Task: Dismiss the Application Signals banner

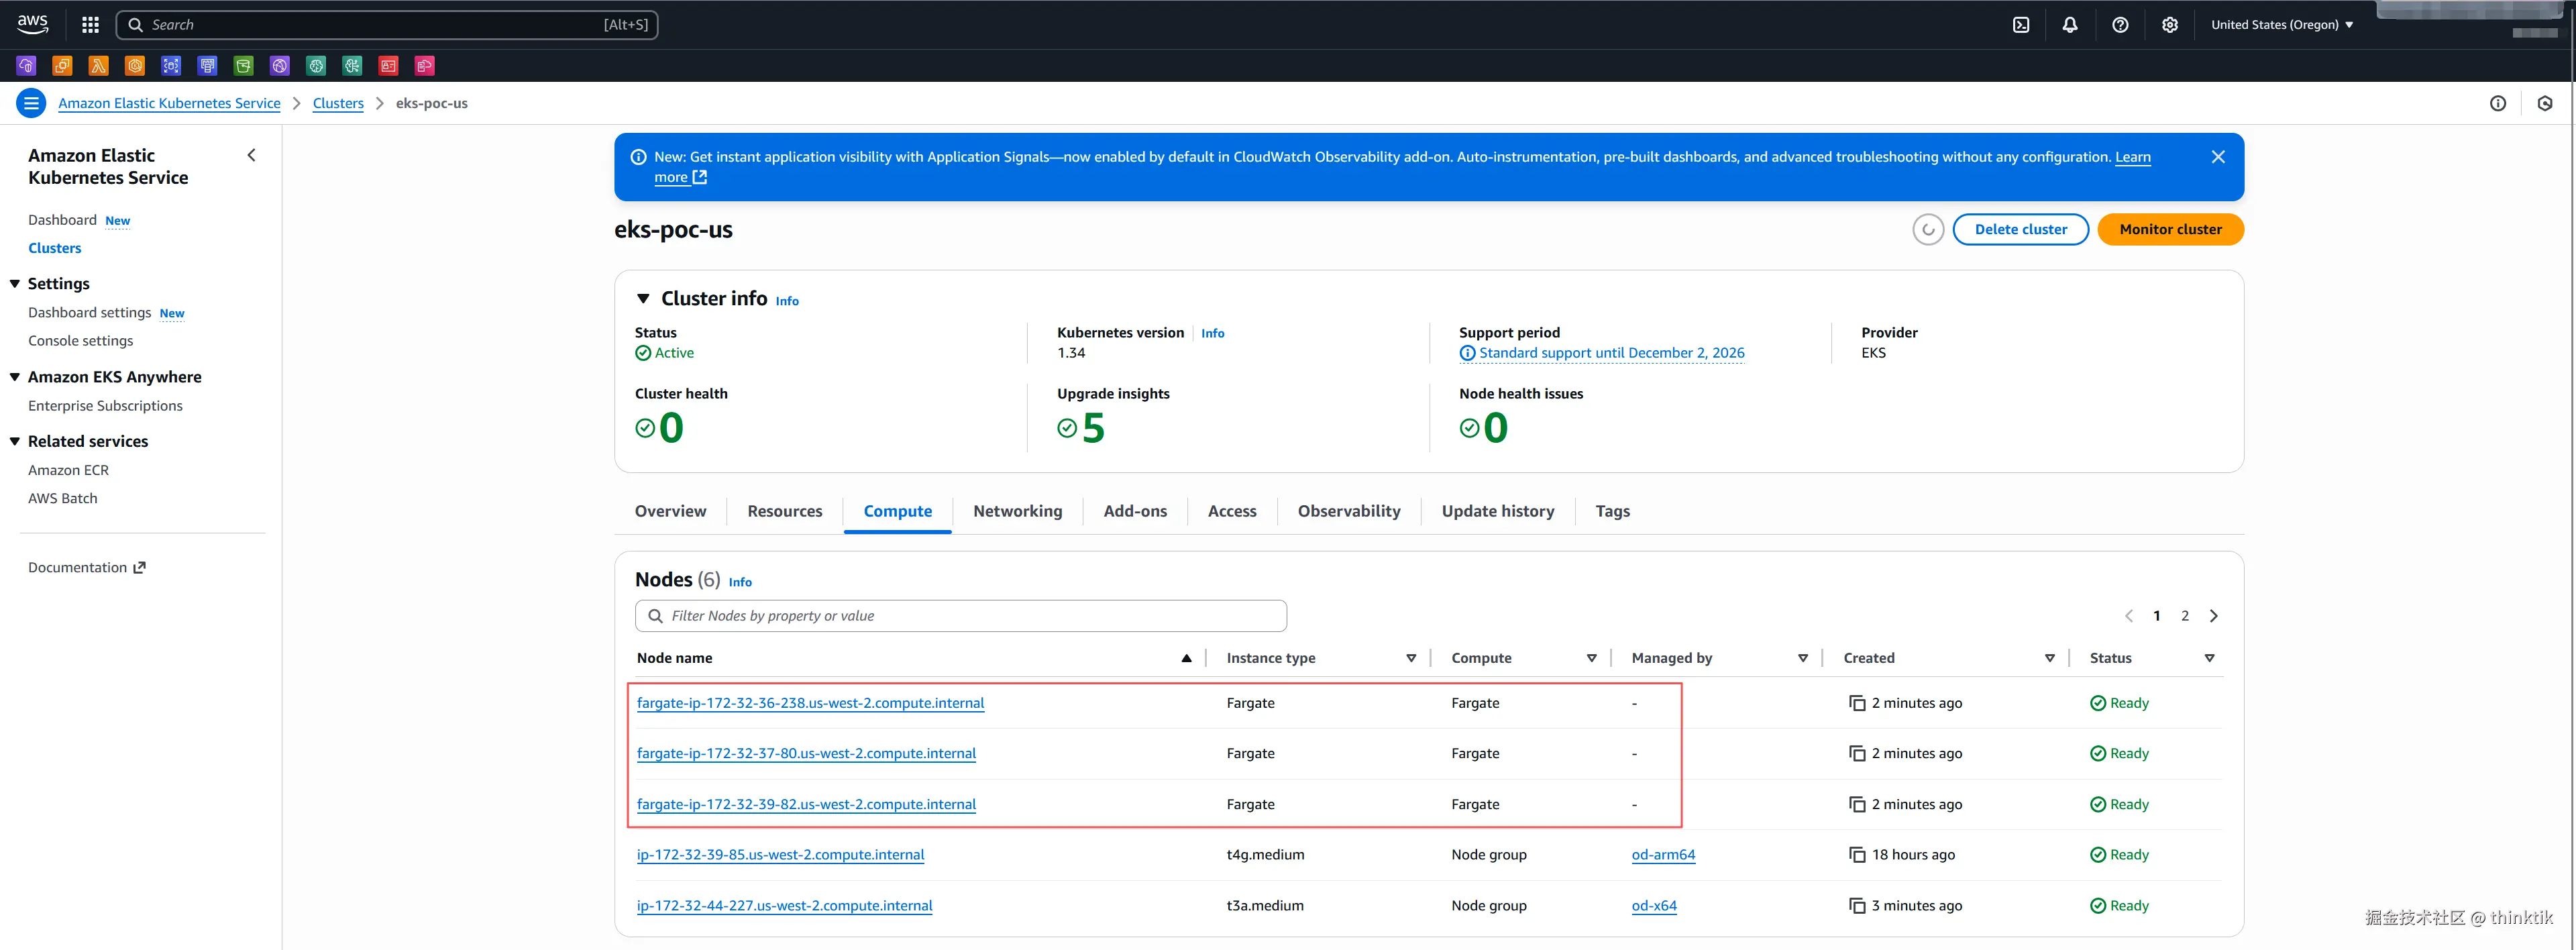Action: click(x=2217, y=157)
